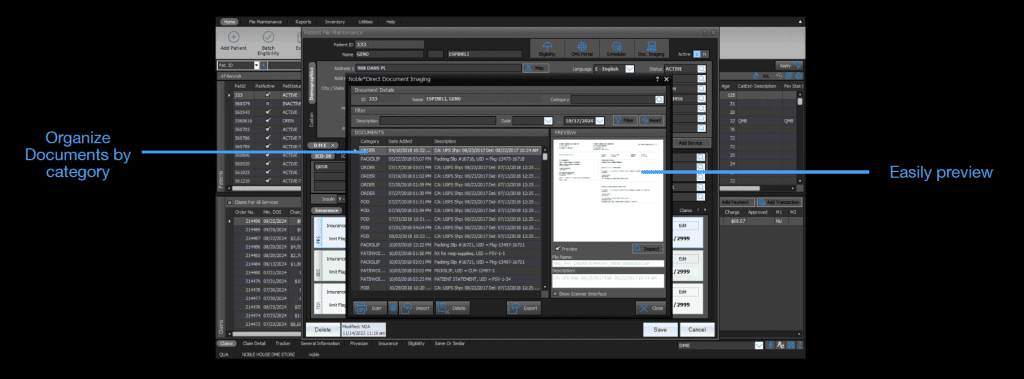
Task: Click the help question mark in Document Imaging
Action: (x=657, y=78)
